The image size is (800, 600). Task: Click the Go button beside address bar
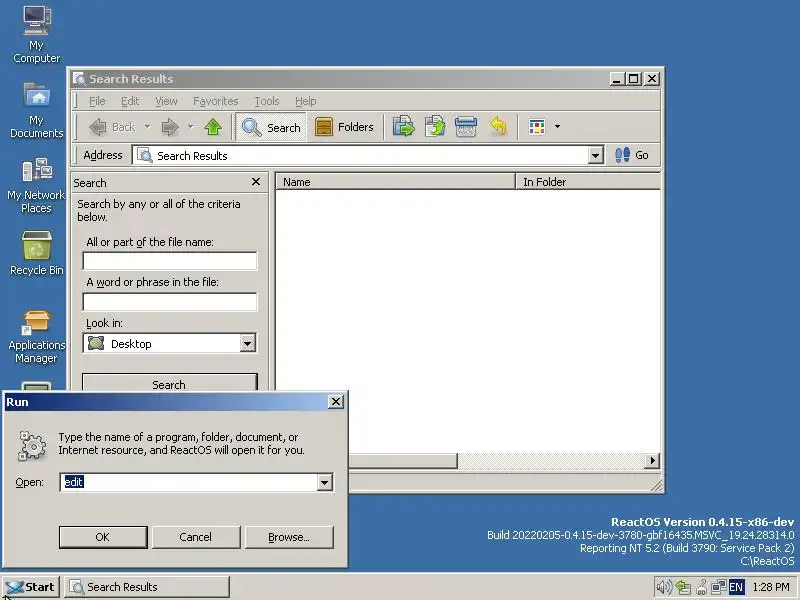click(632, 155)
